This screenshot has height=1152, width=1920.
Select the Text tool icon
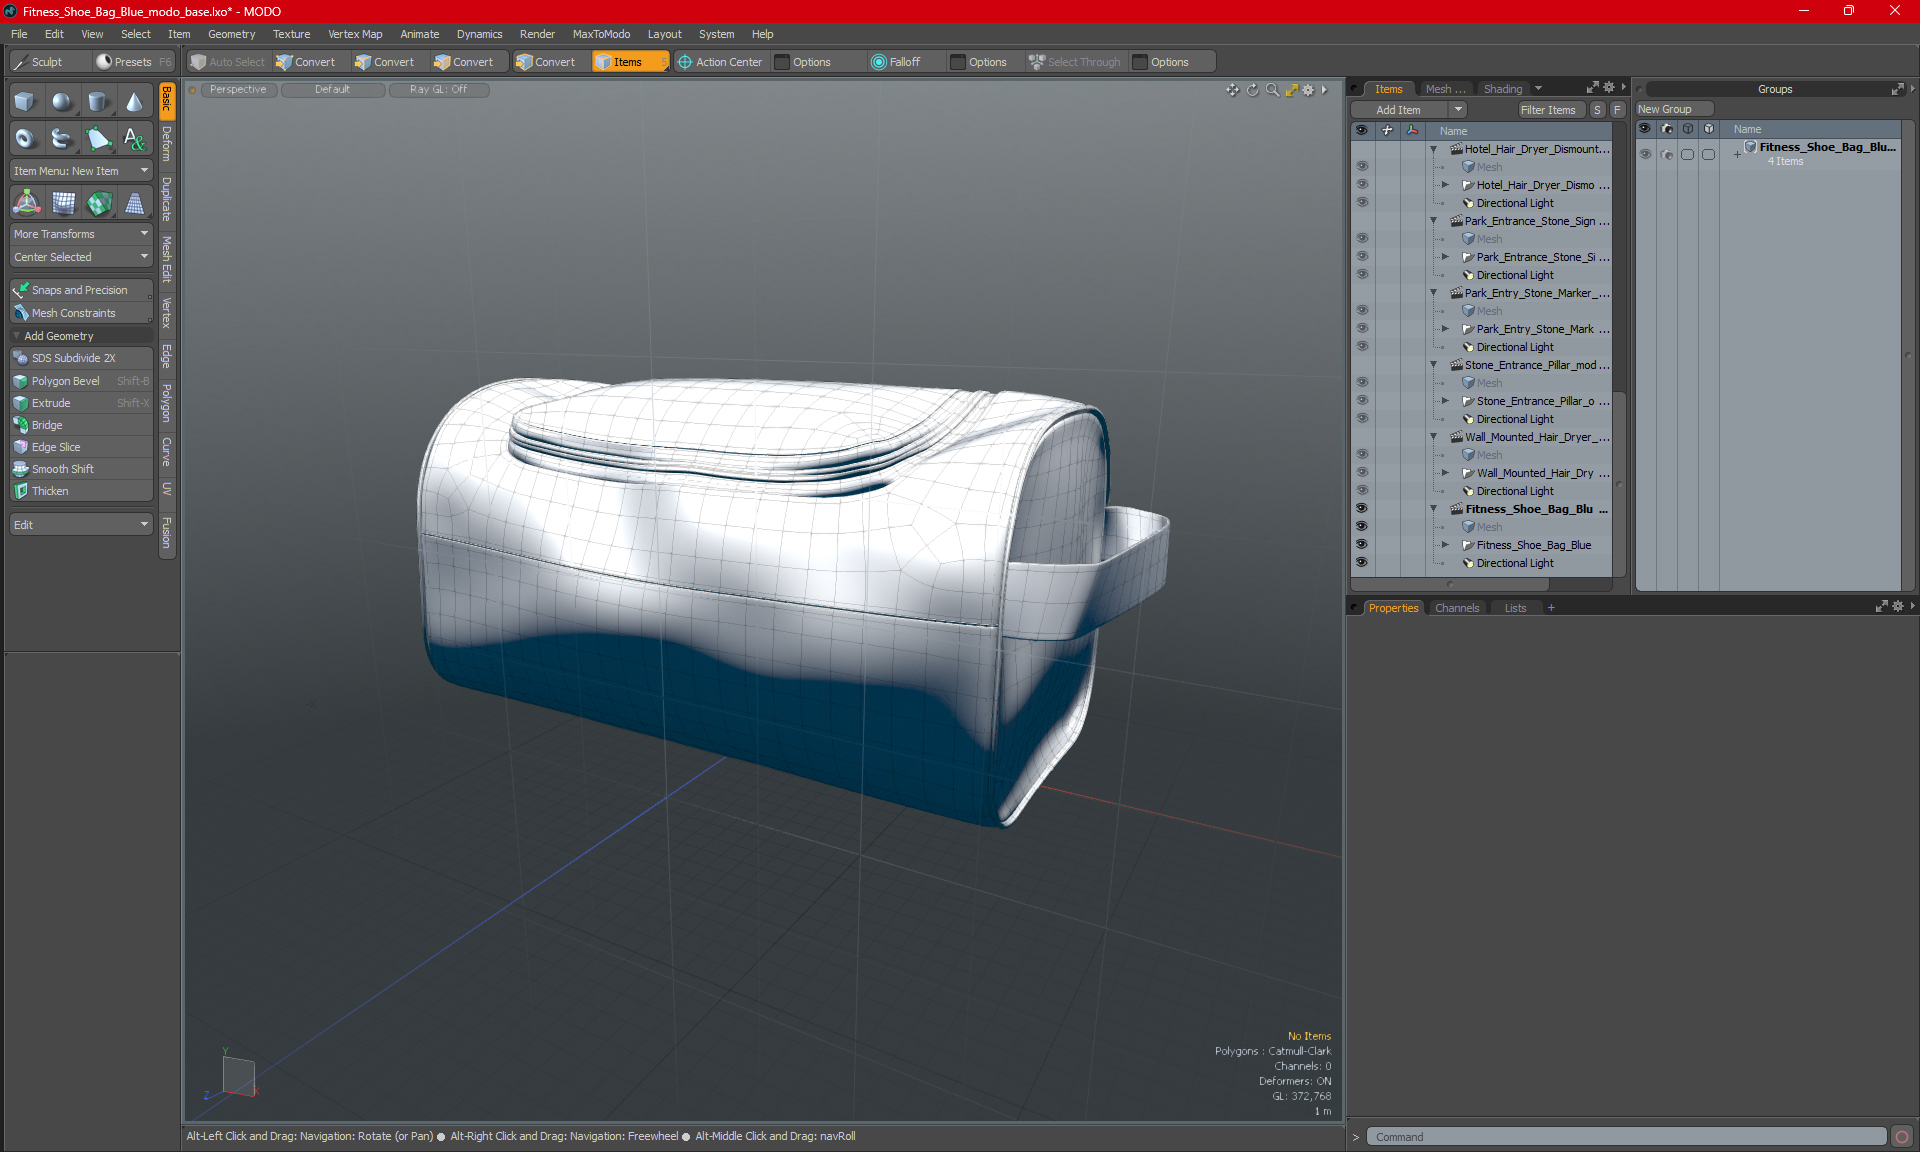134,138
